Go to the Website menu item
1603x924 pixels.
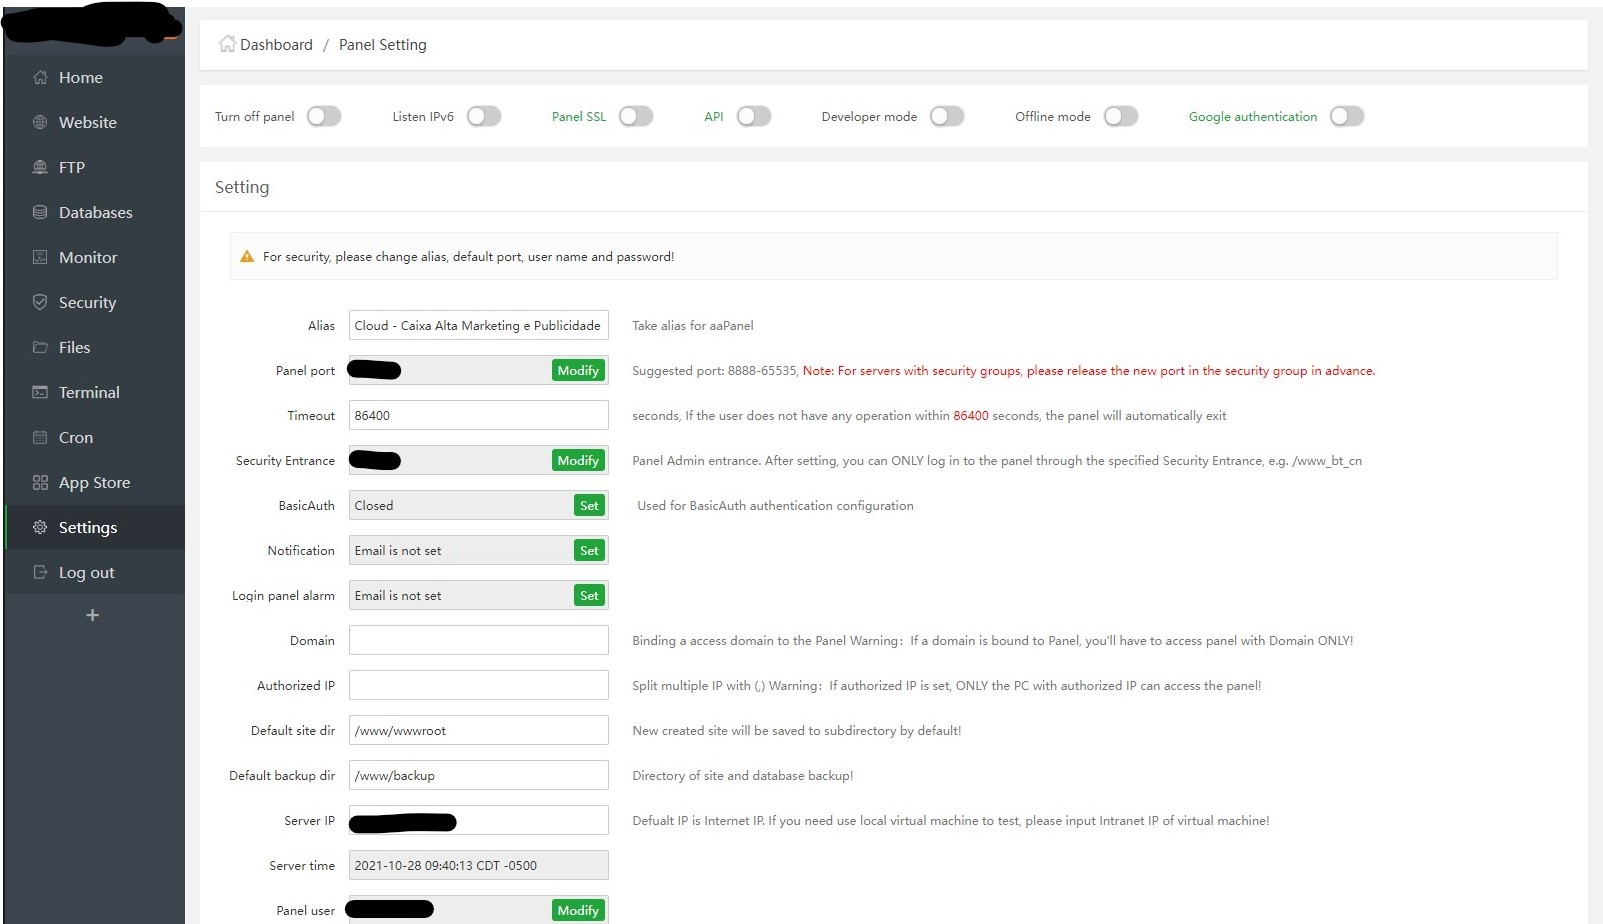pyautogui.click(x=95, y=122)
